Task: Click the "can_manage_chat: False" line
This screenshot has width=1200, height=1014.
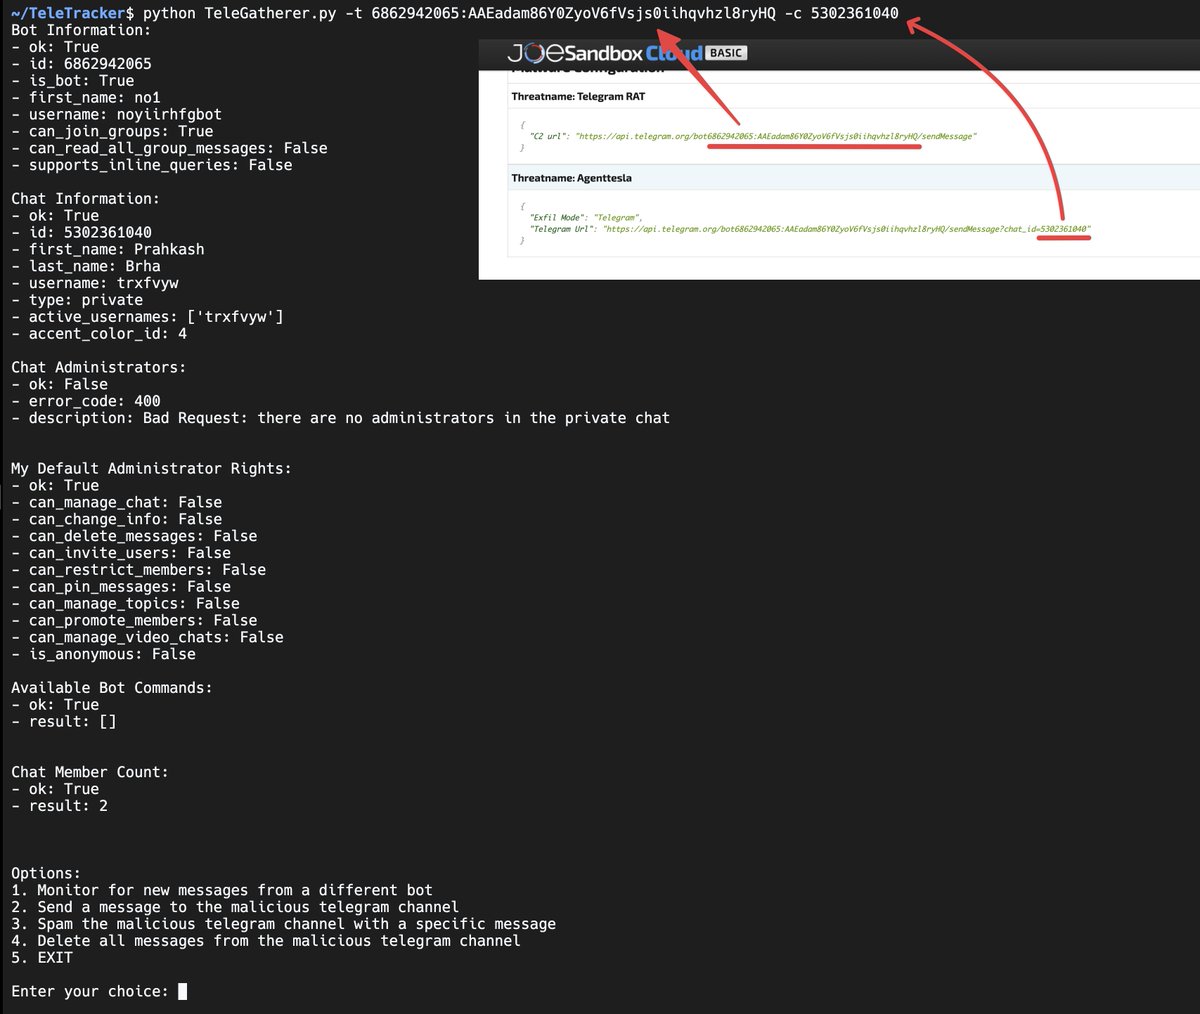Action: pos(117,503)
